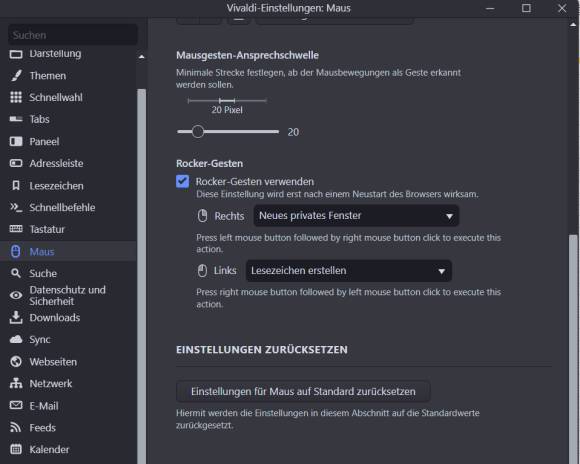Click the sidebar scrollbar up arrow
This screenshot has height=464, width=580.
point(142,57)
